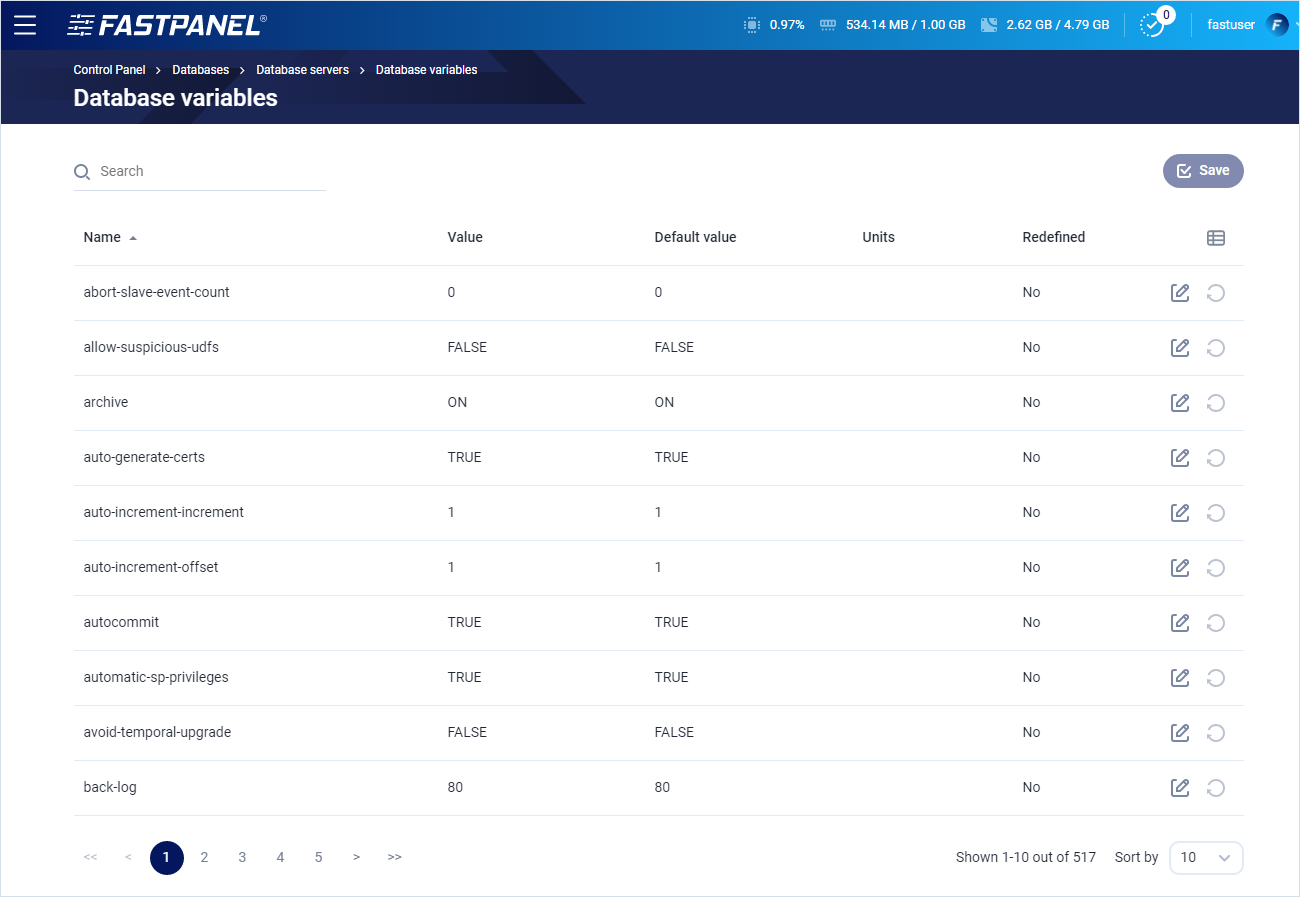The image size is (1300, 897).
Task: Edit the avoid-temporal-upgrade variable
Action: tap(1180, 733)
